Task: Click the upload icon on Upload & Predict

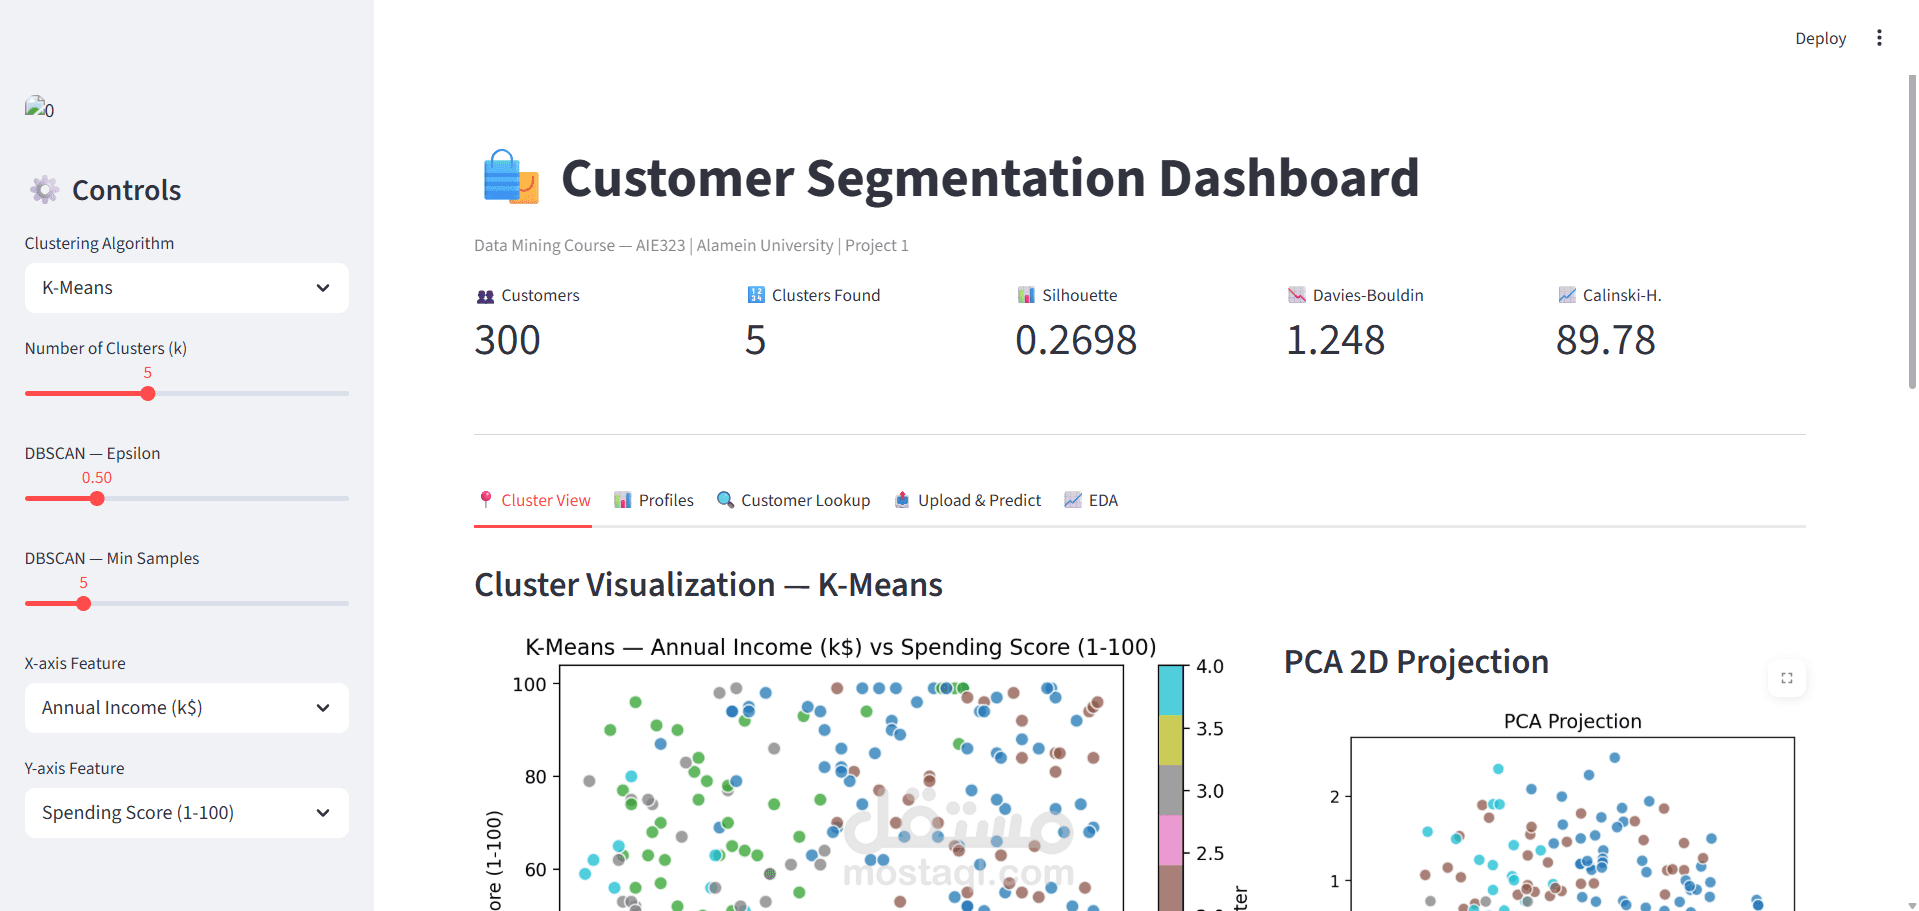Action: (902, 499)
